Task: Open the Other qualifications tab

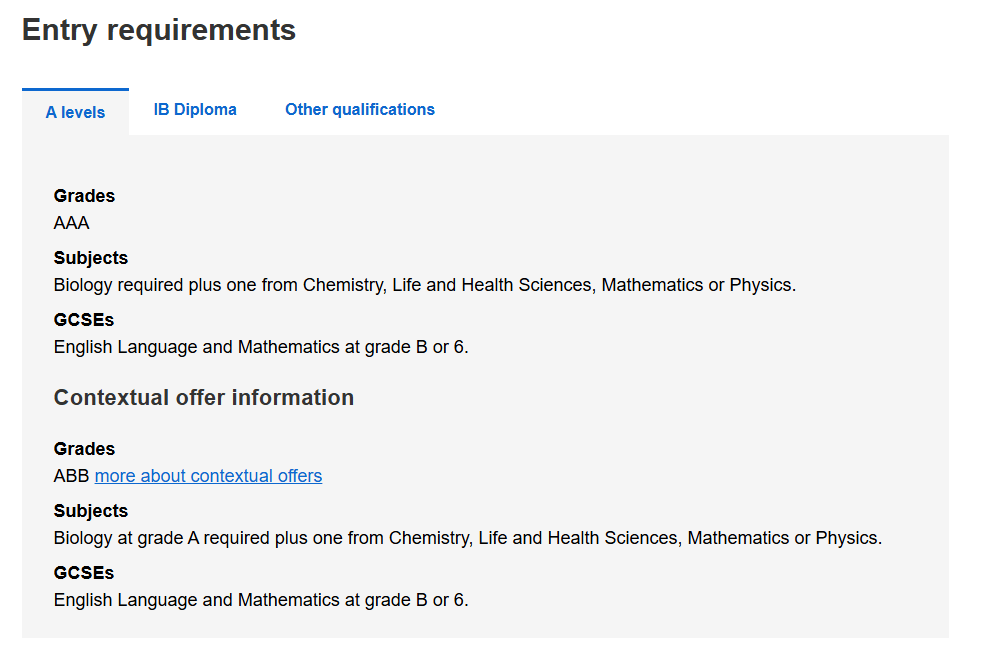Action: (360, 109)
